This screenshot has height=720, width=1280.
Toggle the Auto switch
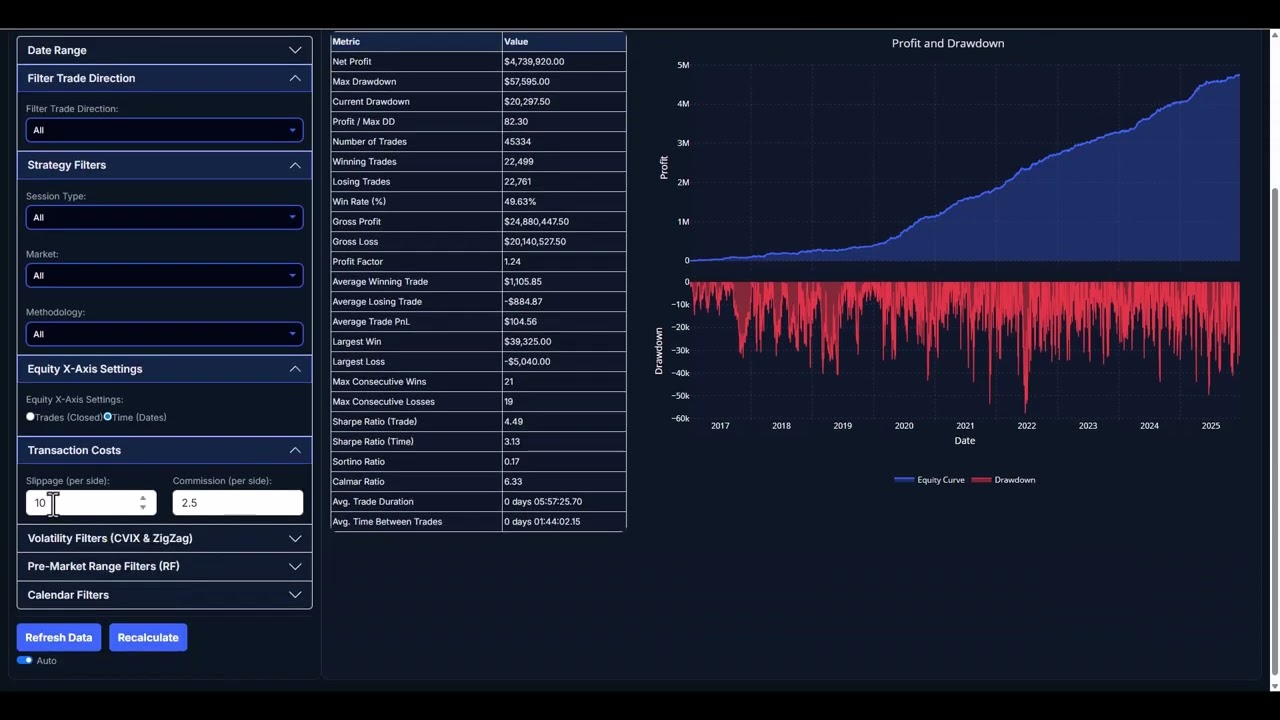(25, 660)
